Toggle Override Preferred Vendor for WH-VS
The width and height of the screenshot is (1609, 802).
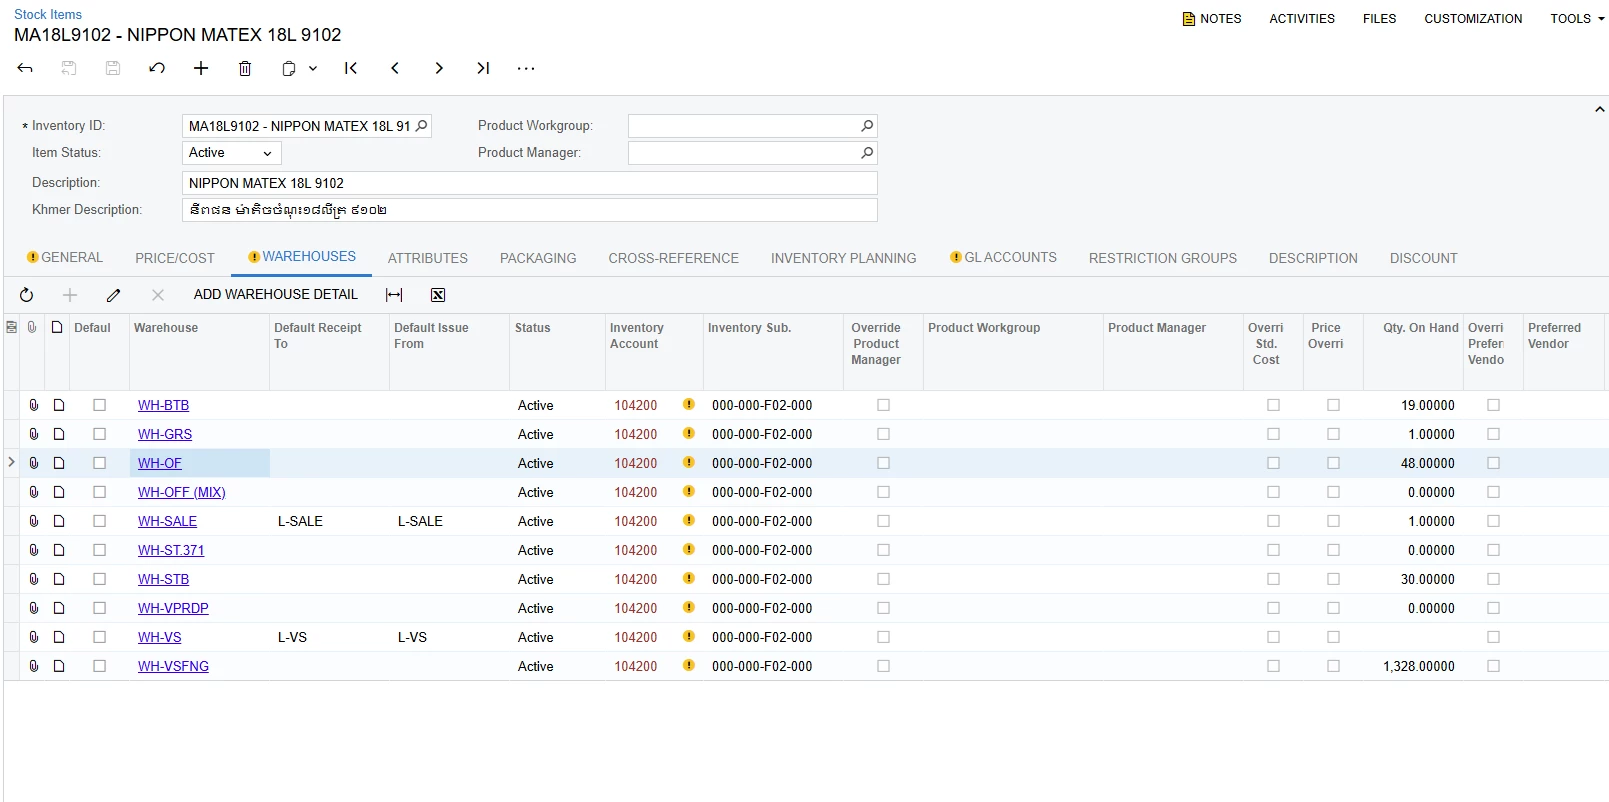point(1493,637)
